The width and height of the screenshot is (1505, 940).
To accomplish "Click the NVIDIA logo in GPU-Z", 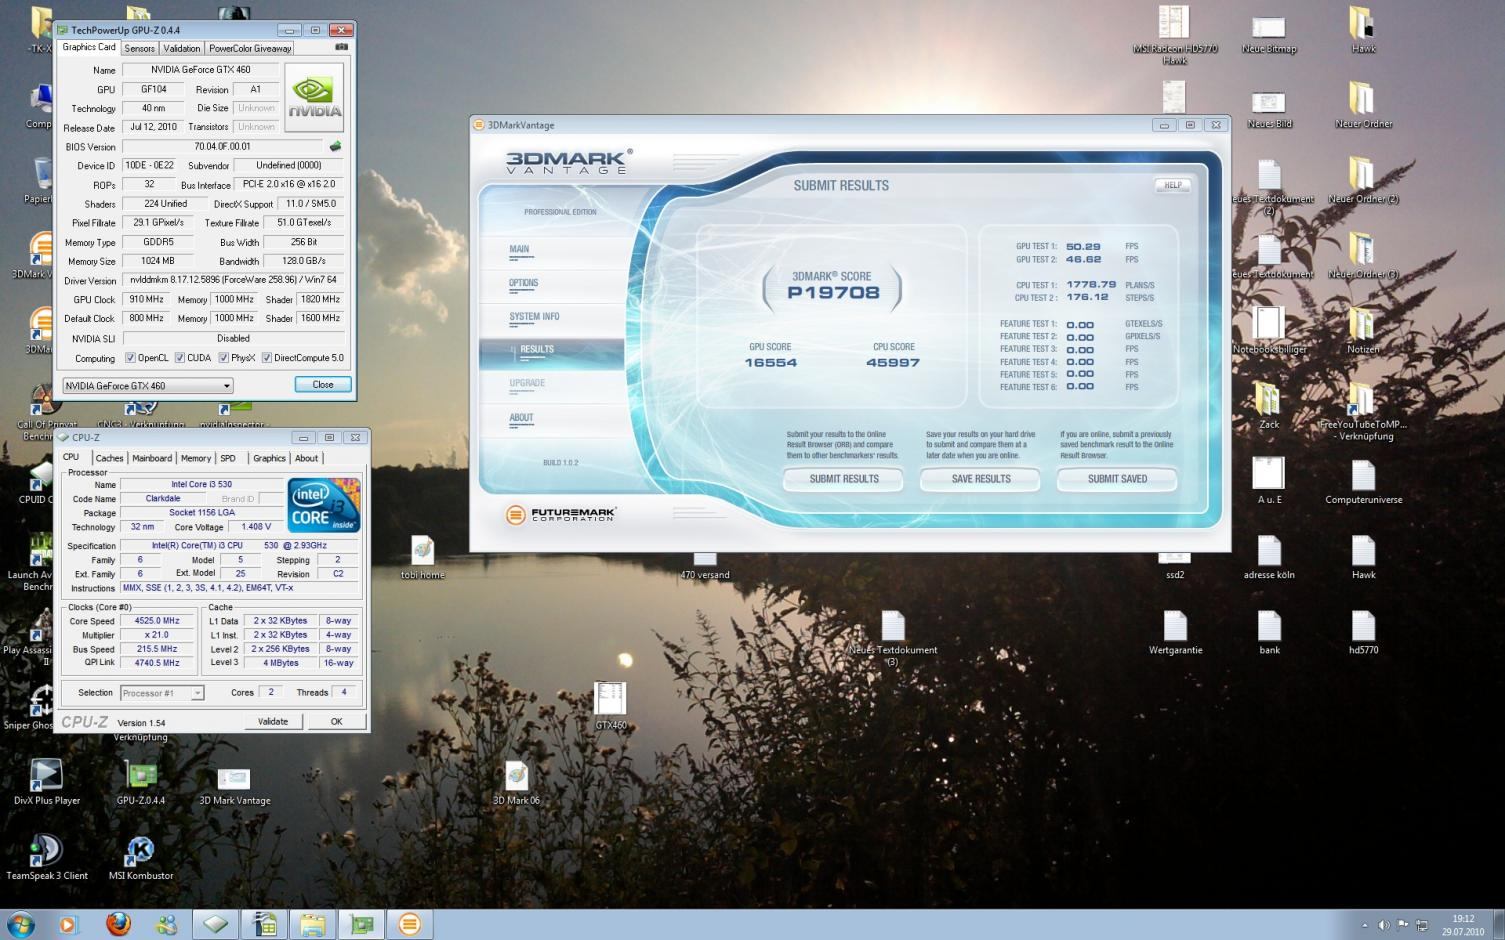I will click(314, 98).
